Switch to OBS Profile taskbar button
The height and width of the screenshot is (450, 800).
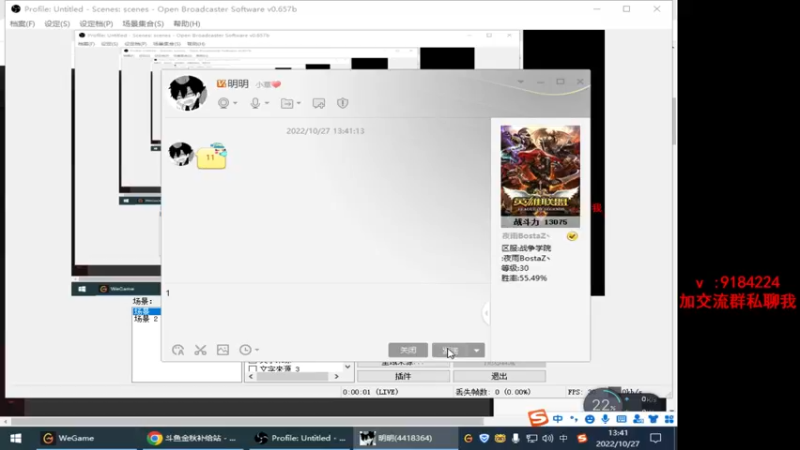tap(301, 438)
